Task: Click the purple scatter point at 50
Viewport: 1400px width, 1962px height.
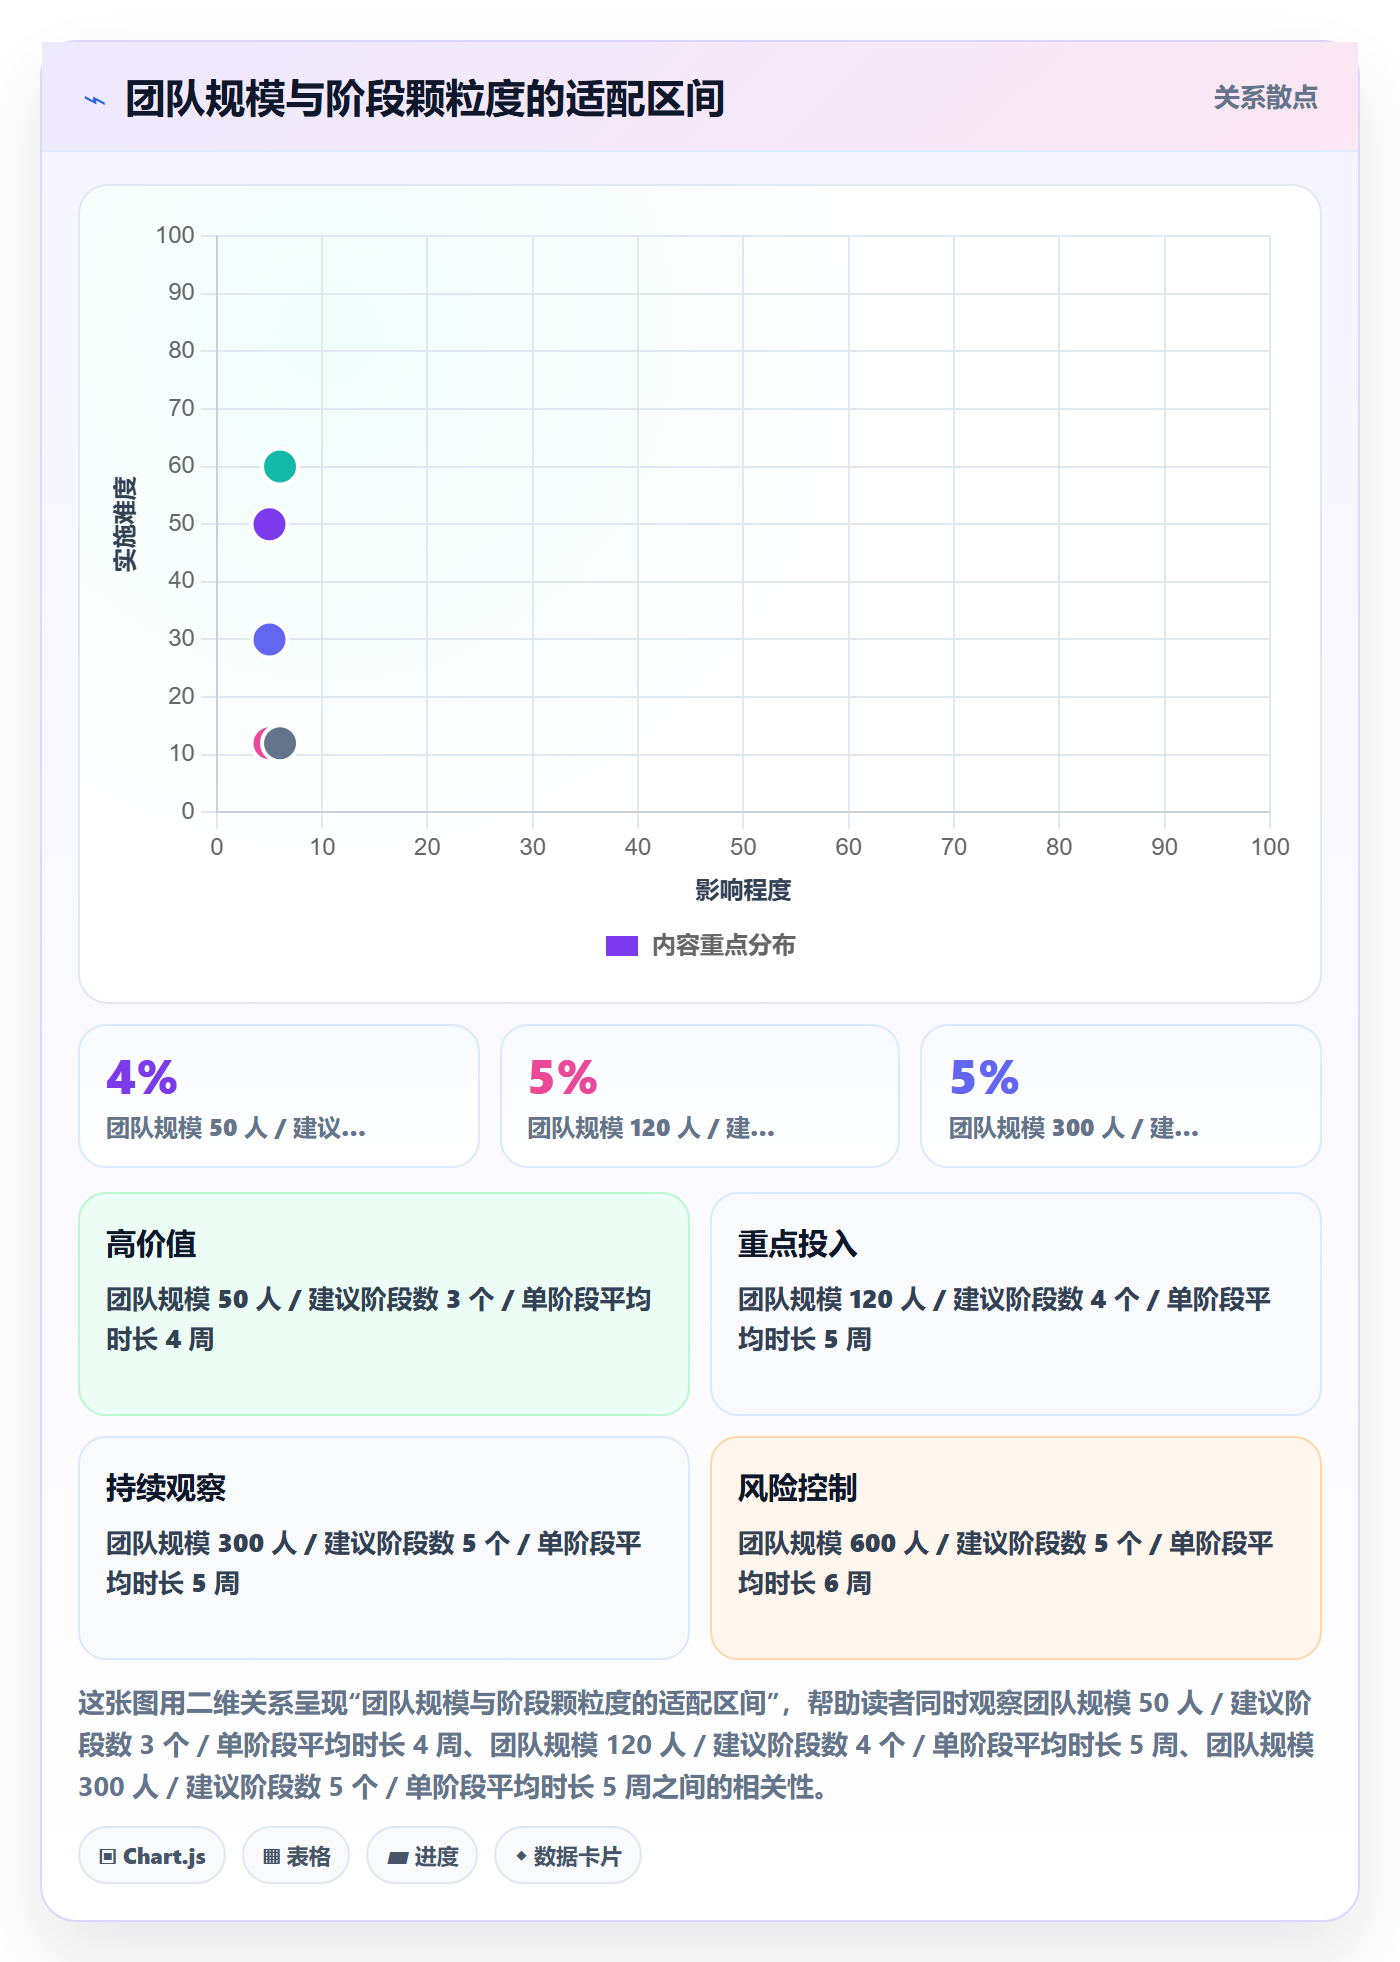Action: pyautogui.click(x=269, y=524)
